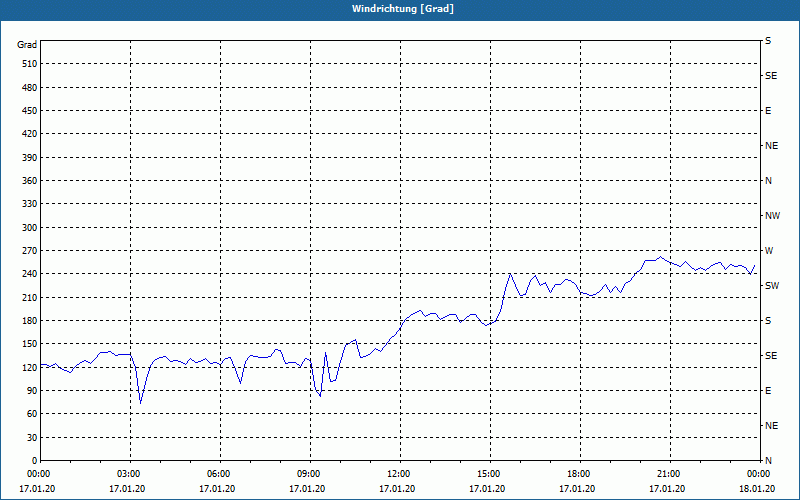
Task: Select the 18:00 time label on the x-axis
Action: click(577, 474)
